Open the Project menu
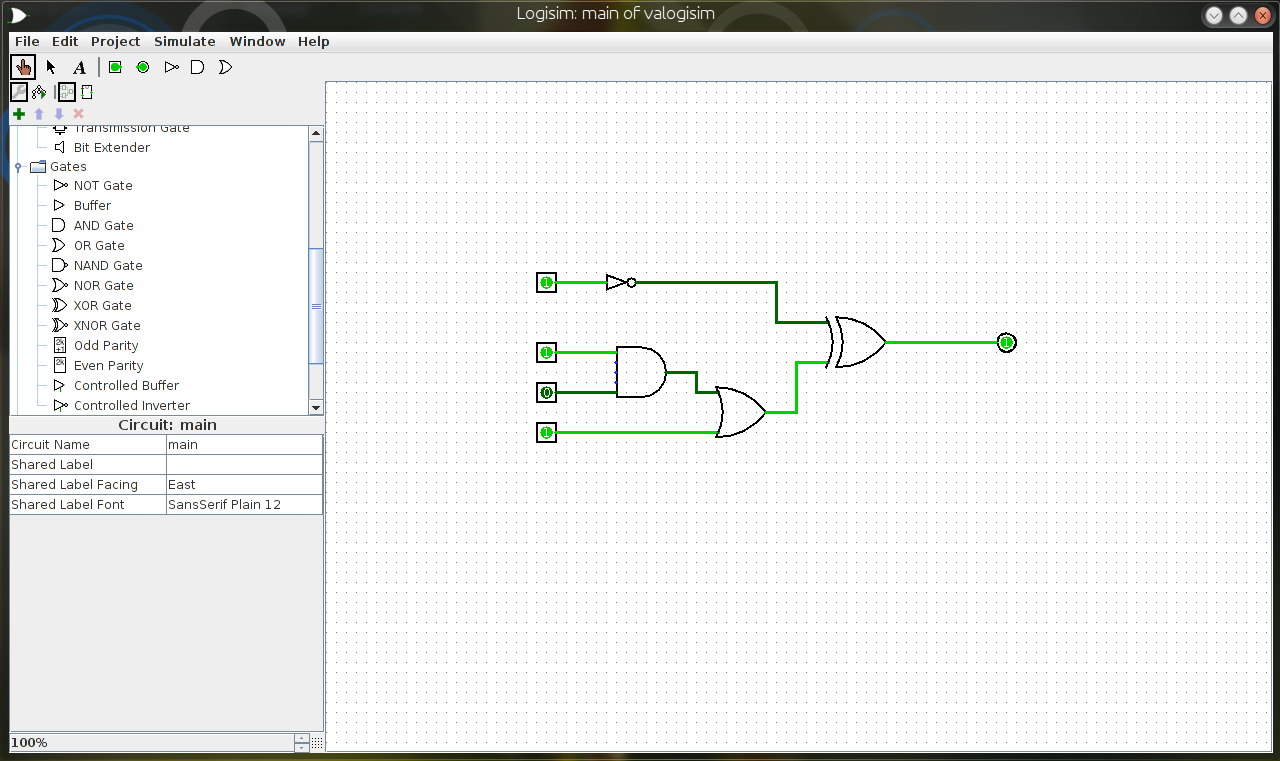This screenshot has height=761, width=1280. [x=115, y=41]
